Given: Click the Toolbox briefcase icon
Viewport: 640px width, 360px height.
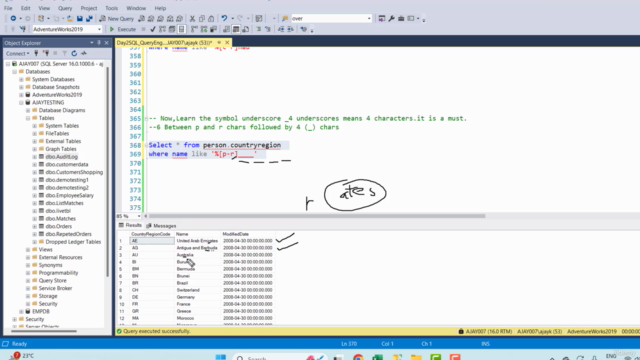Looking at the screenshot, I should tap(401, 18).
